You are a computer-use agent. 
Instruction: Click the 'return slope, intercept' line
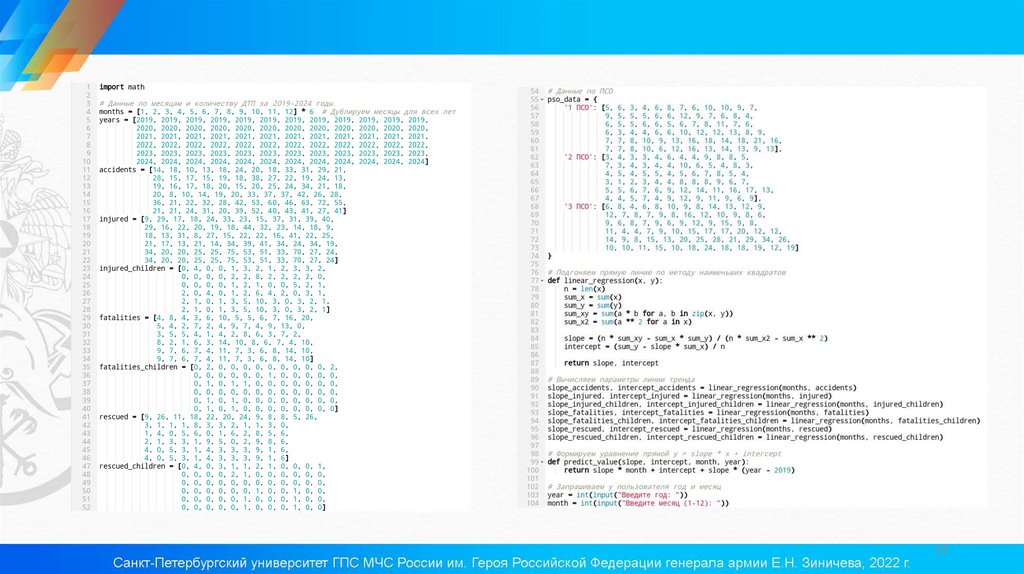click(x=611, y=363)
